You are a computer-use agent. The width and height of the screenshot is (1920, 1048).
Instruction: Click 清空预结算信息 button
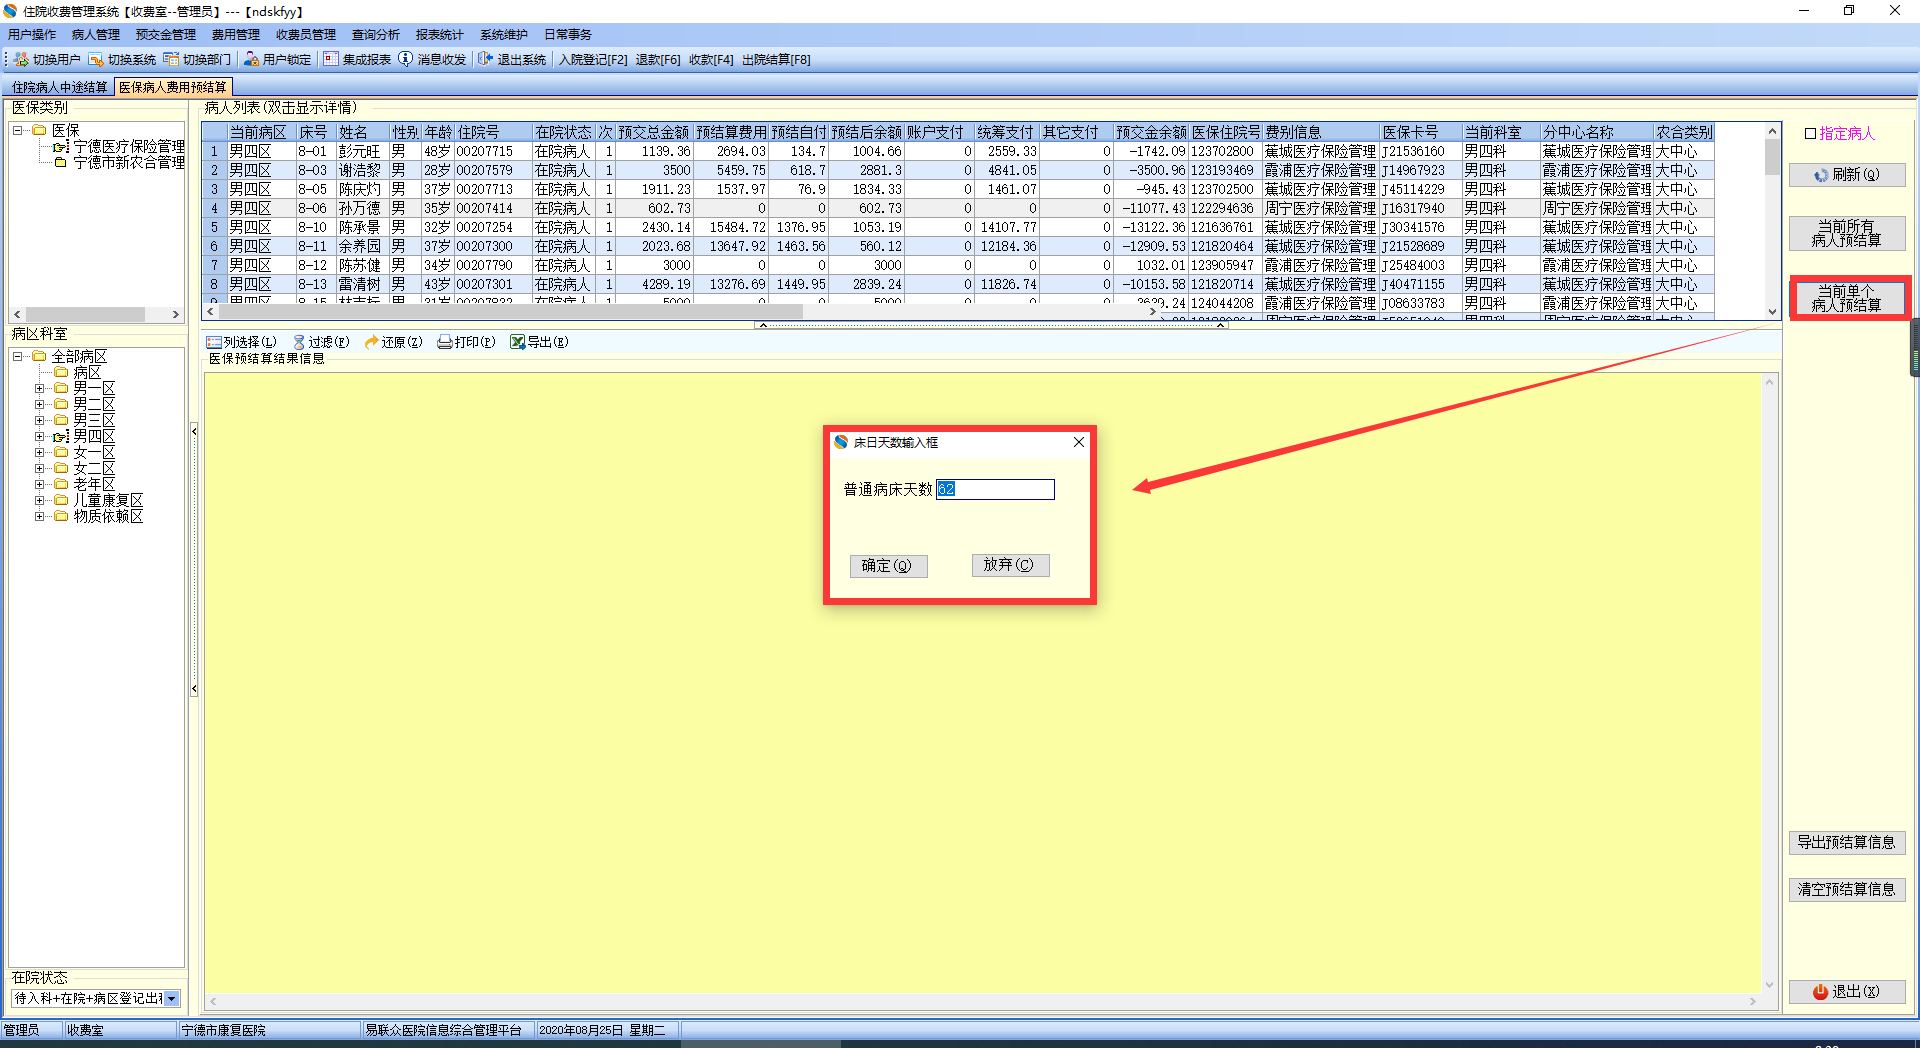1847,889
